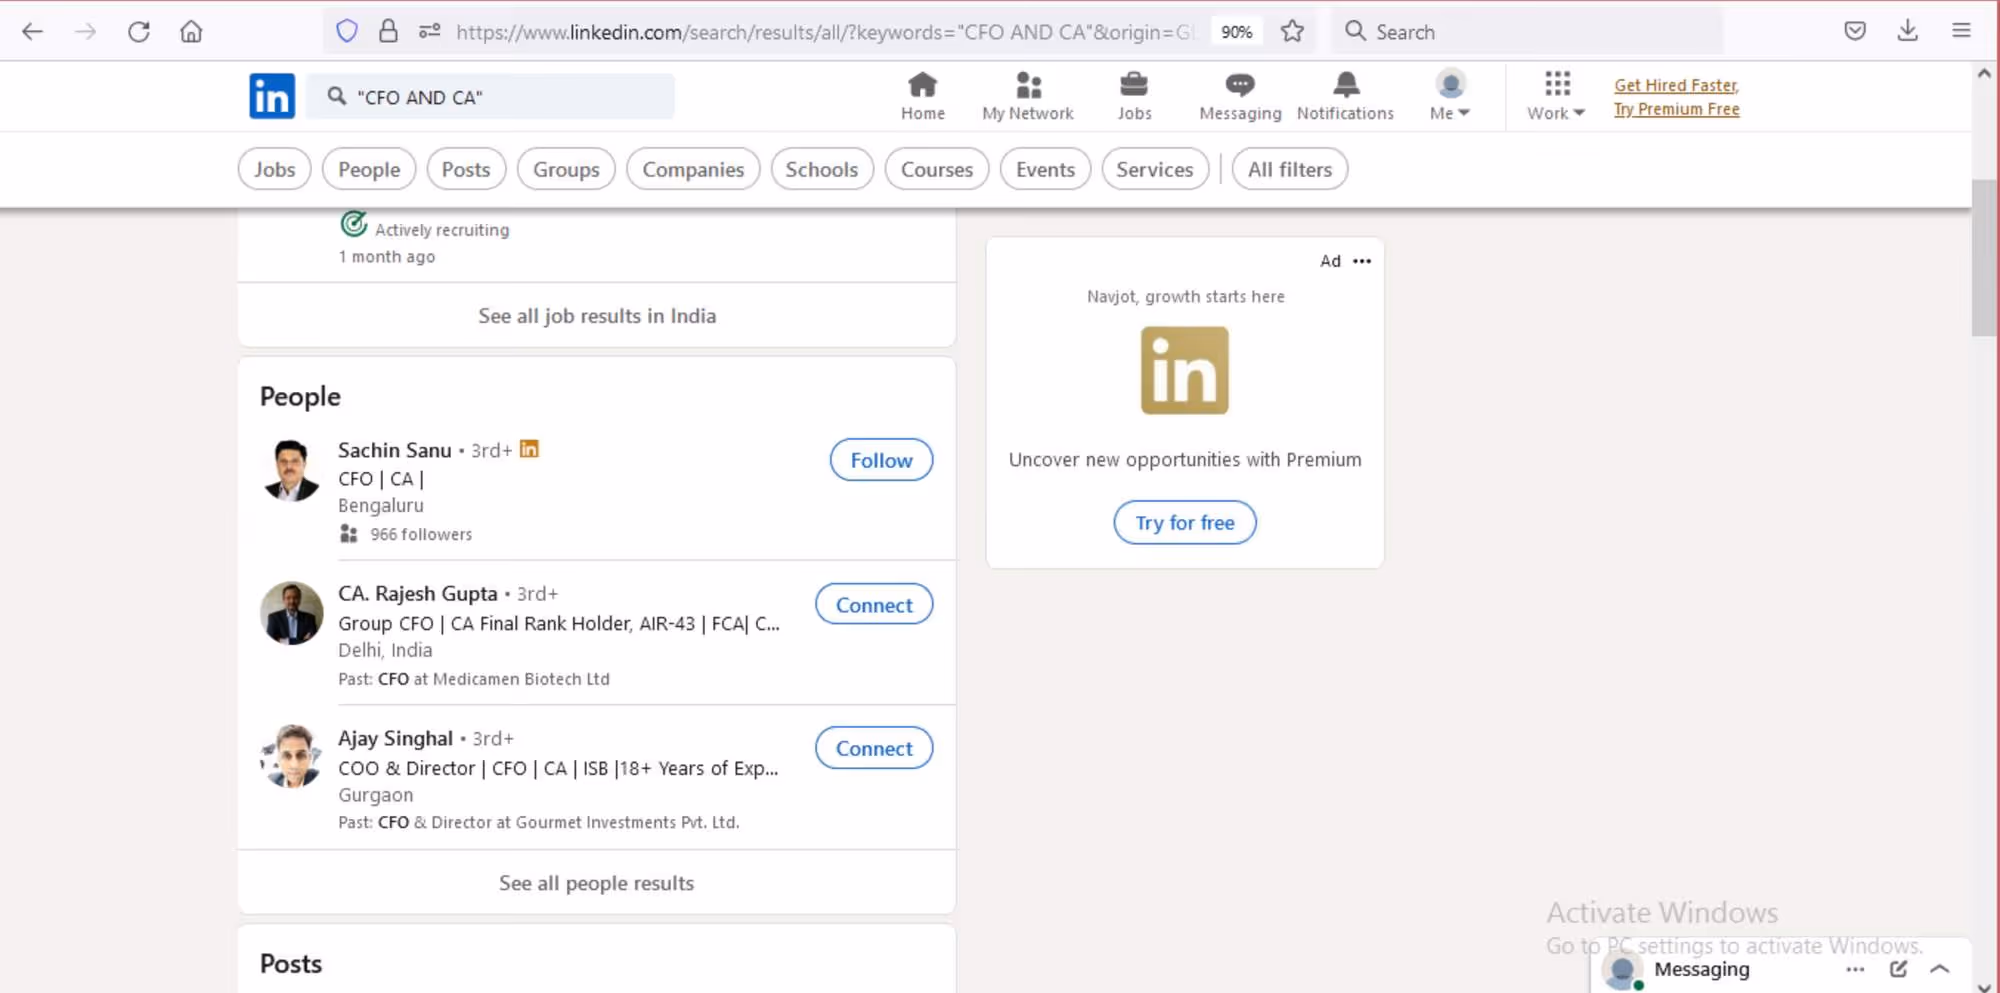2000x993 pixels.
Task: Filter results by Schools
Action: 822,169
